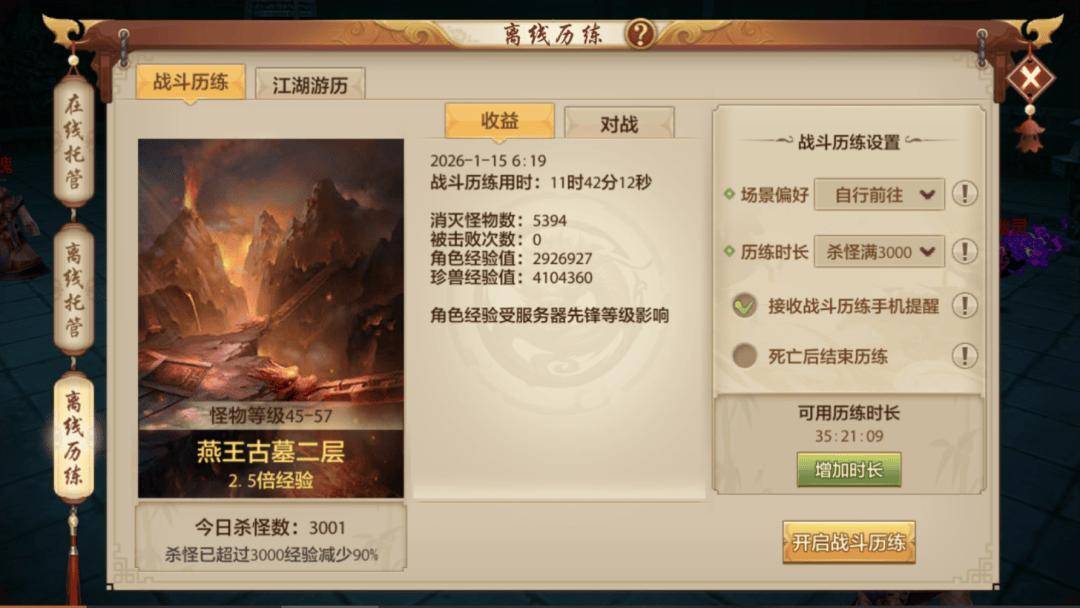The height and width of the screenshot is (608, 1080).
Task: Expand the 历练时长 杀怪满3000 dropdown
Action: pyautogui.click(x=879, y=252)
